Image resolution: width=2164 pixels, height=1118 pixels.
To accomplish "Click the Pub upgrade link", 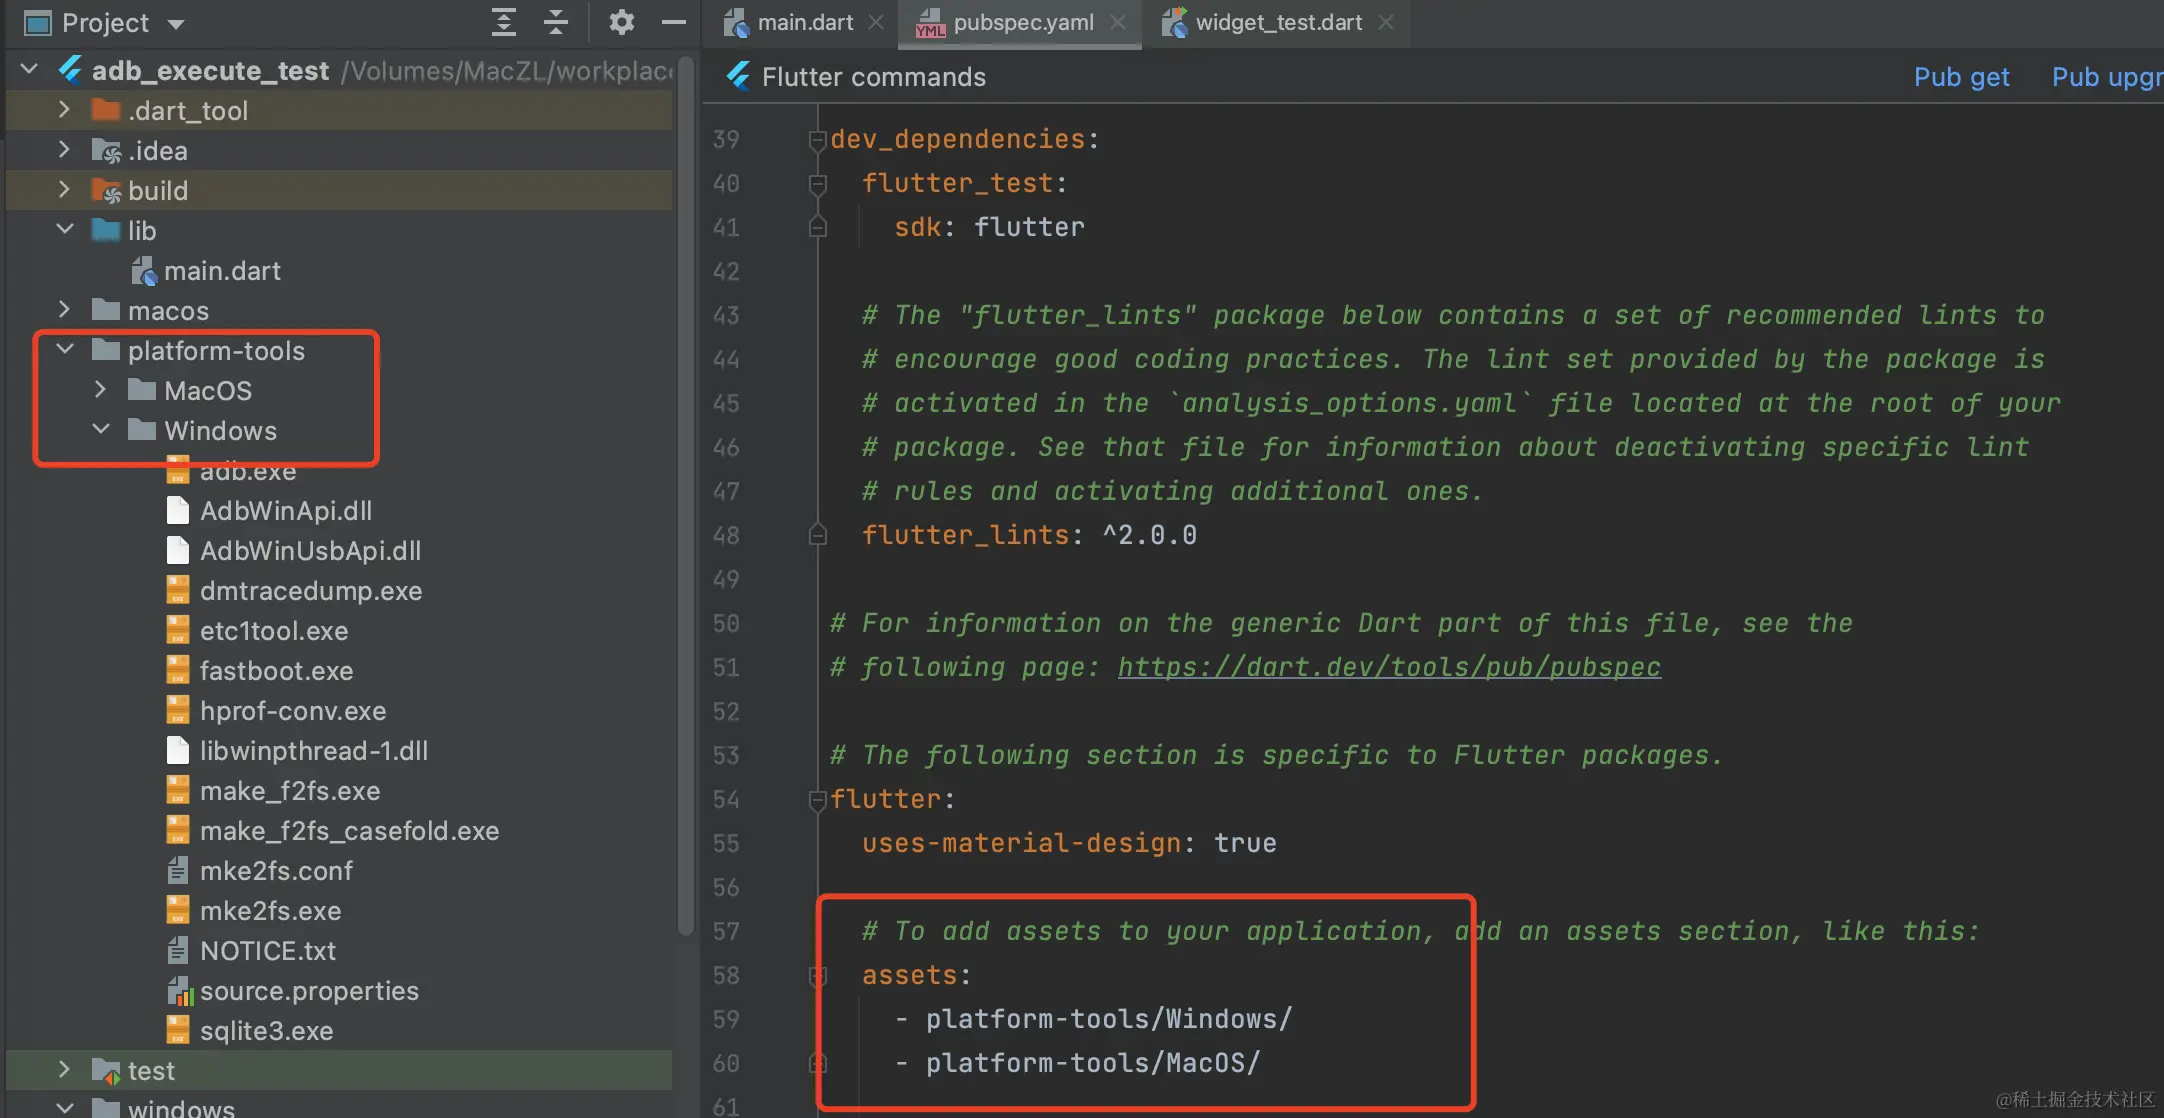I will [x=2107, y=77].
